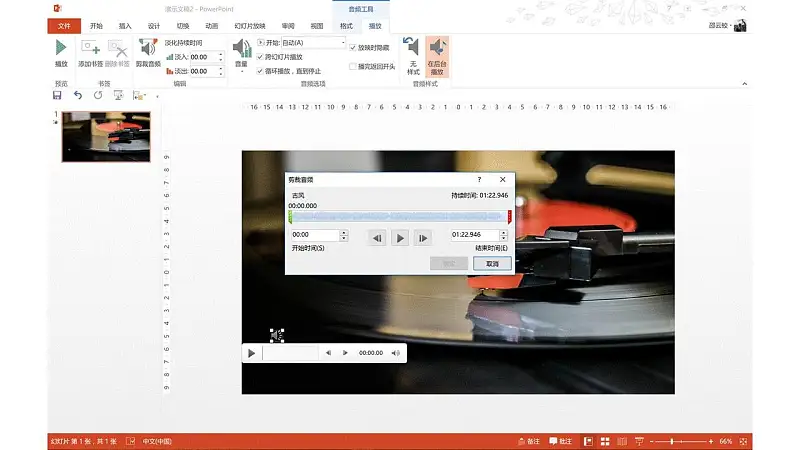Enable Rewind After Playing (播完返回开头) checkbox
800x450 pixels.
tap(353, 66)
